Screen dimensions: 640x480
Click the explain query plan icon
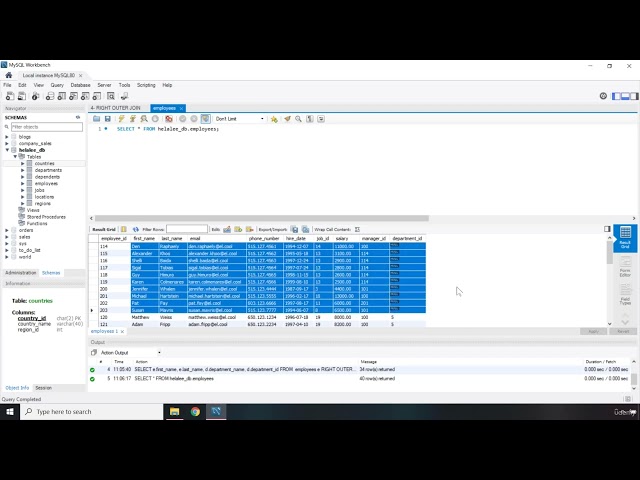click(x=144, y=119)
